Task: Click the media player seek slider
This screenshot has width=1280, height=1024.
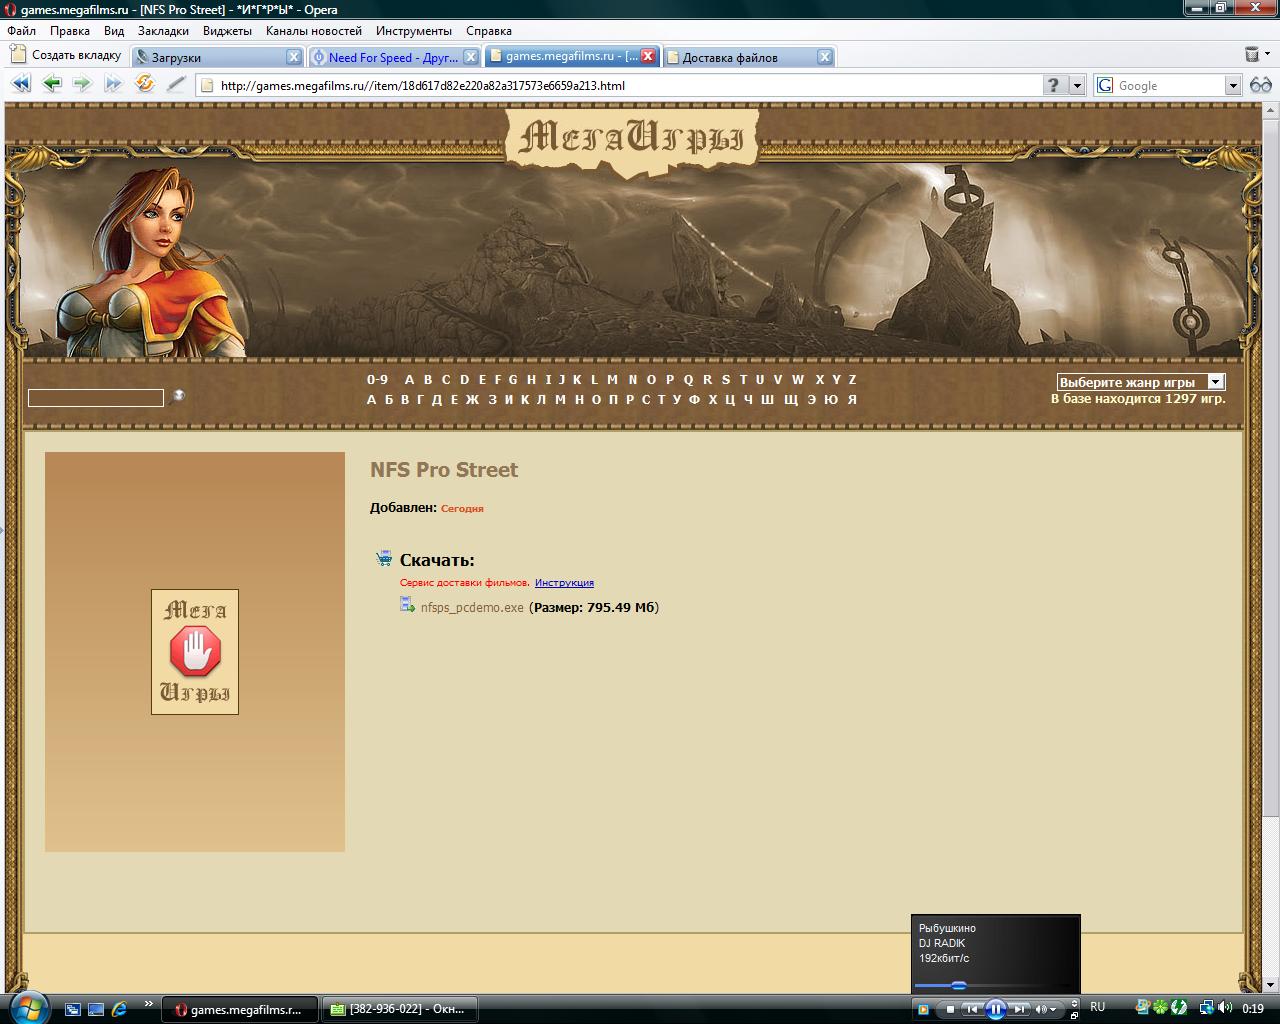Action: tap(960, 986)
